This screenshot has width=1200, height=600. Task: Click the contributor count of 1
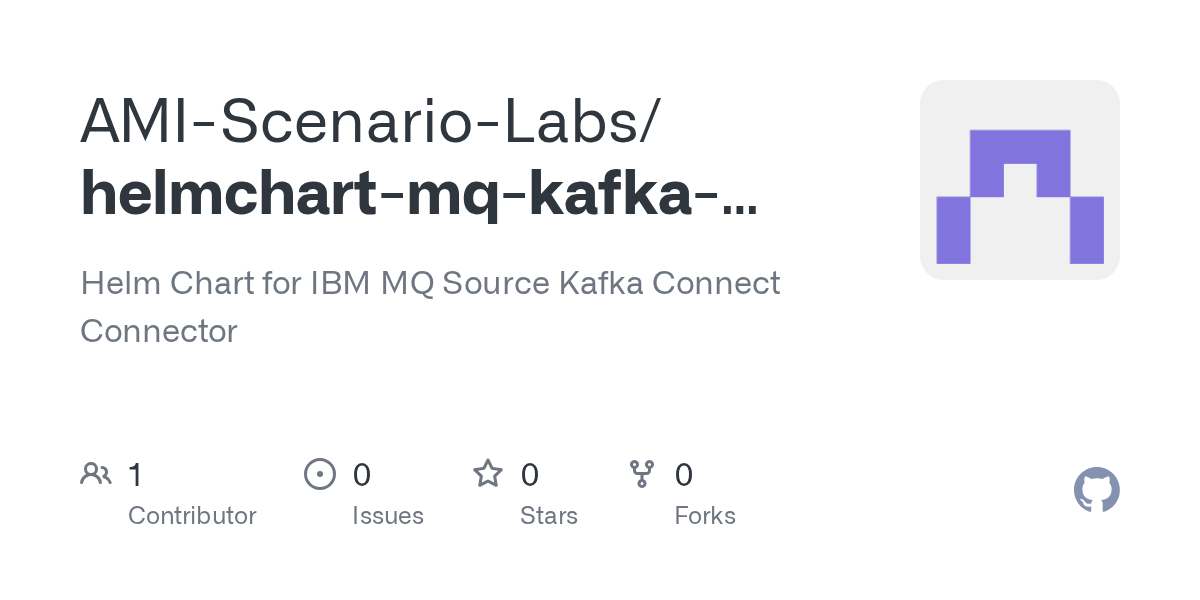(x=136, y=475)
